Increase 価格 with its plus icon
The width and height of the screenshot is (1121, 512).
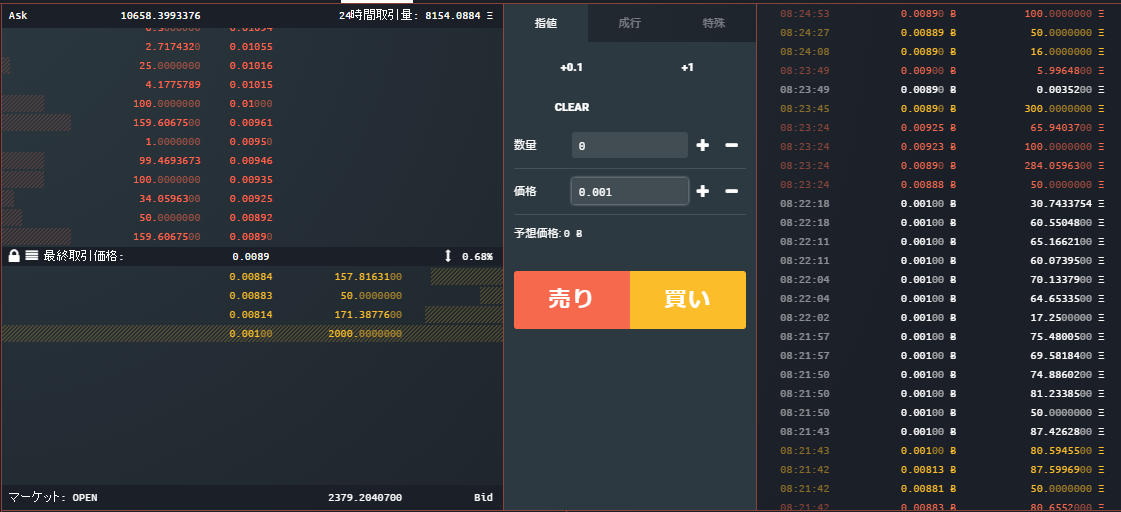(703, 191)
